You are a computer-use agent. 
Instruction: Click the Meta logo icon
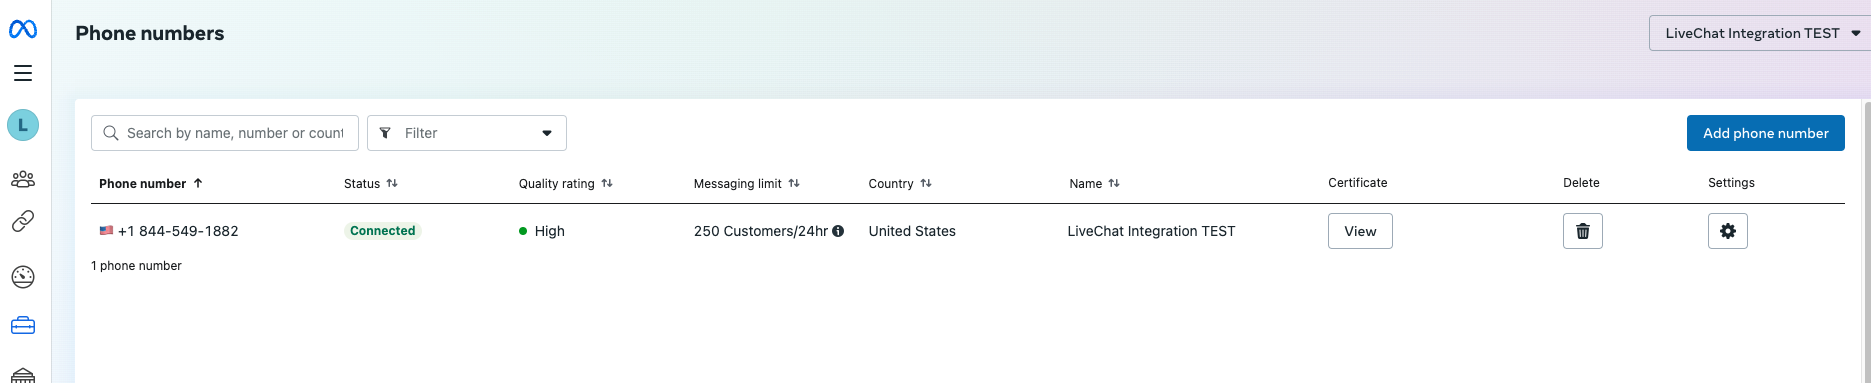[x=23, y=30]
